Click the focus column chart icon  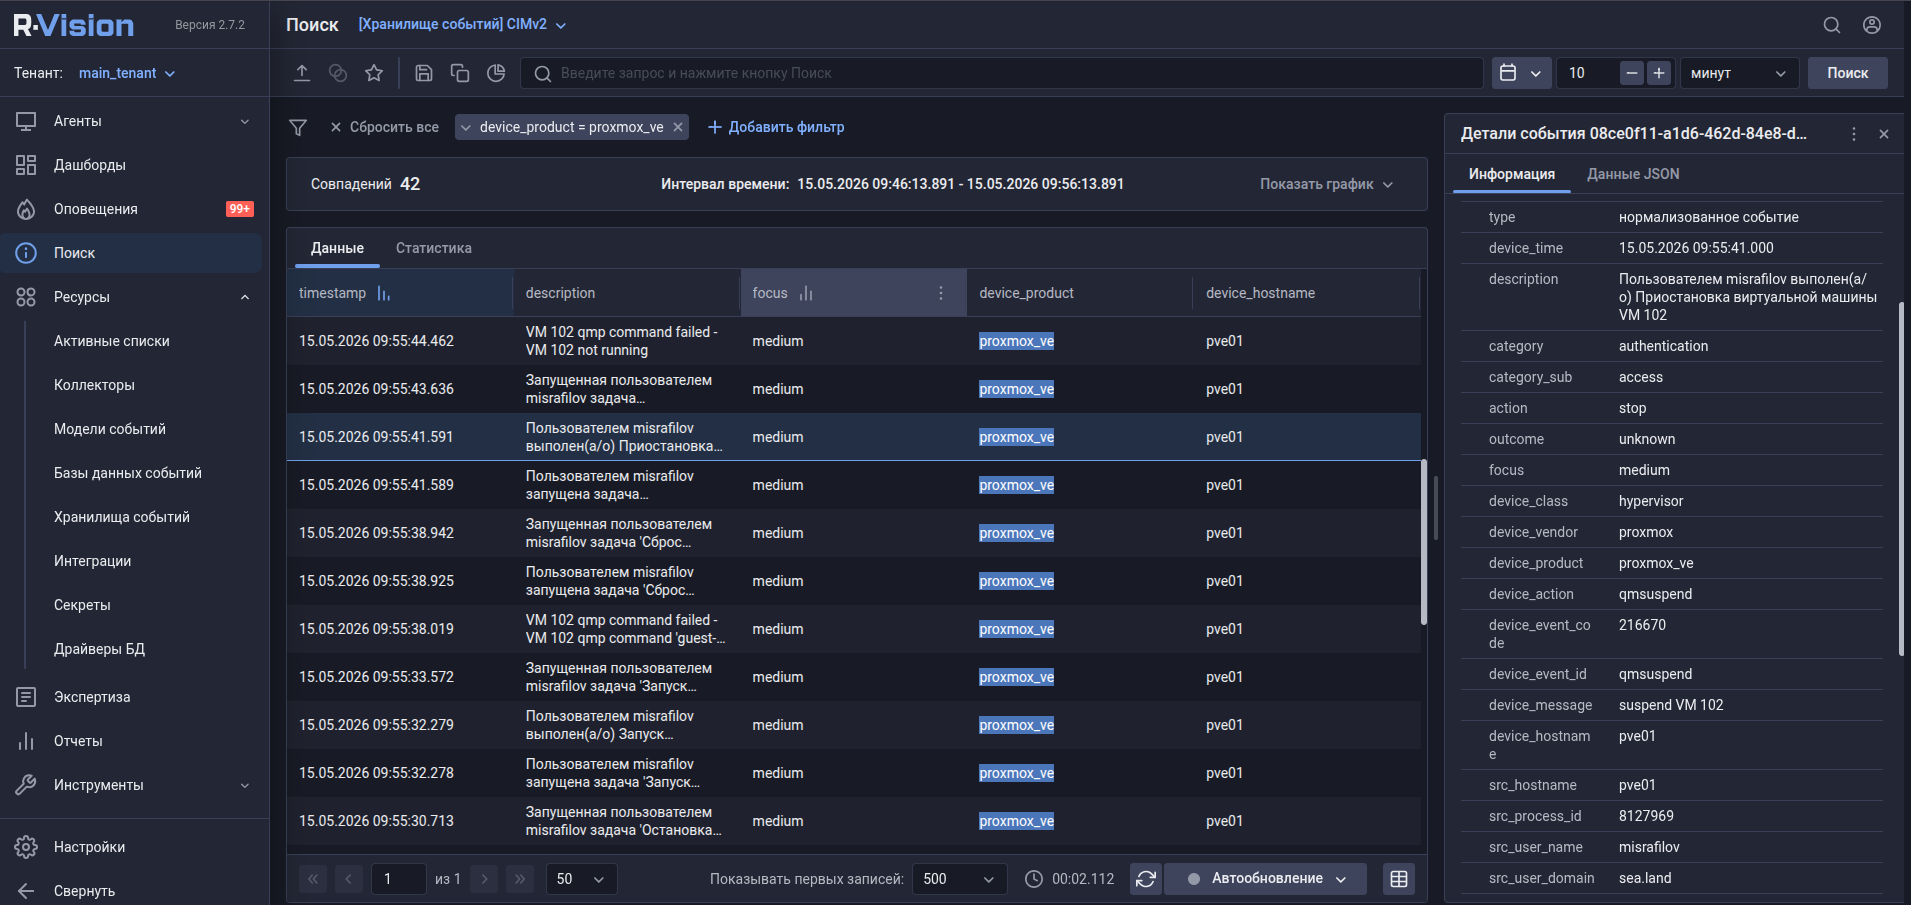[x=806, y=293]
